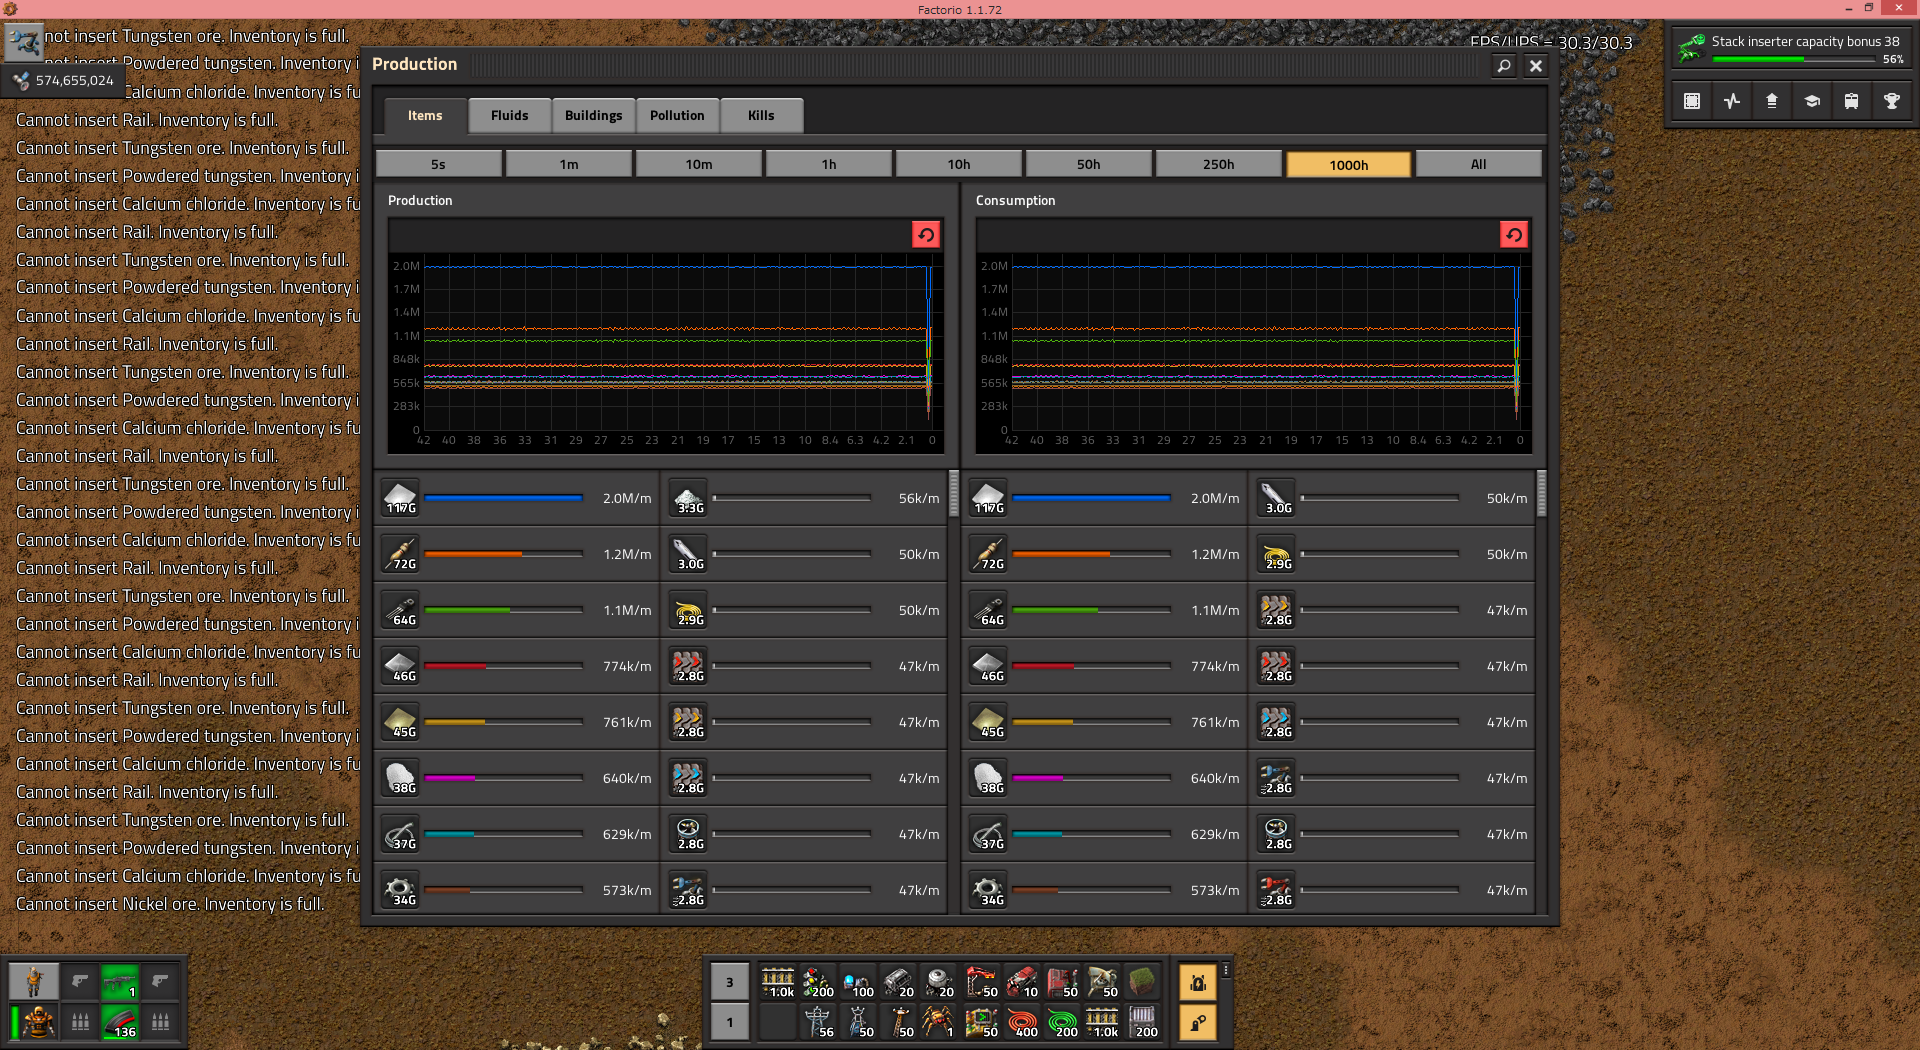Viewport: 1920px width, 1050px height.
Task: Select the 50h time range
Action: coord(1089,164)
